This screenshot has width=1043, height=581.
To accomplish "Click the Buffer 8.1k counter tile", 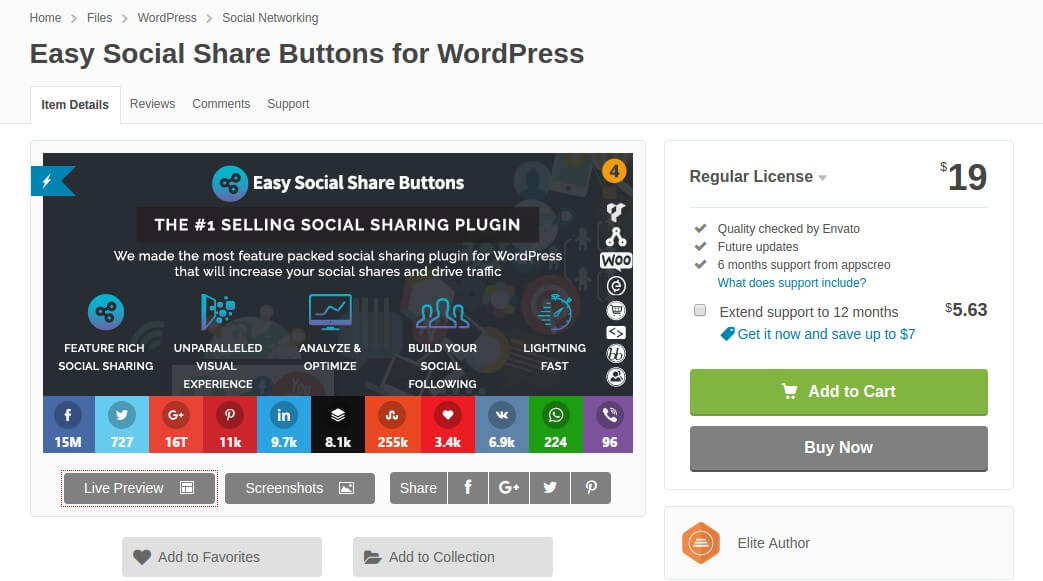I will 338,425.
